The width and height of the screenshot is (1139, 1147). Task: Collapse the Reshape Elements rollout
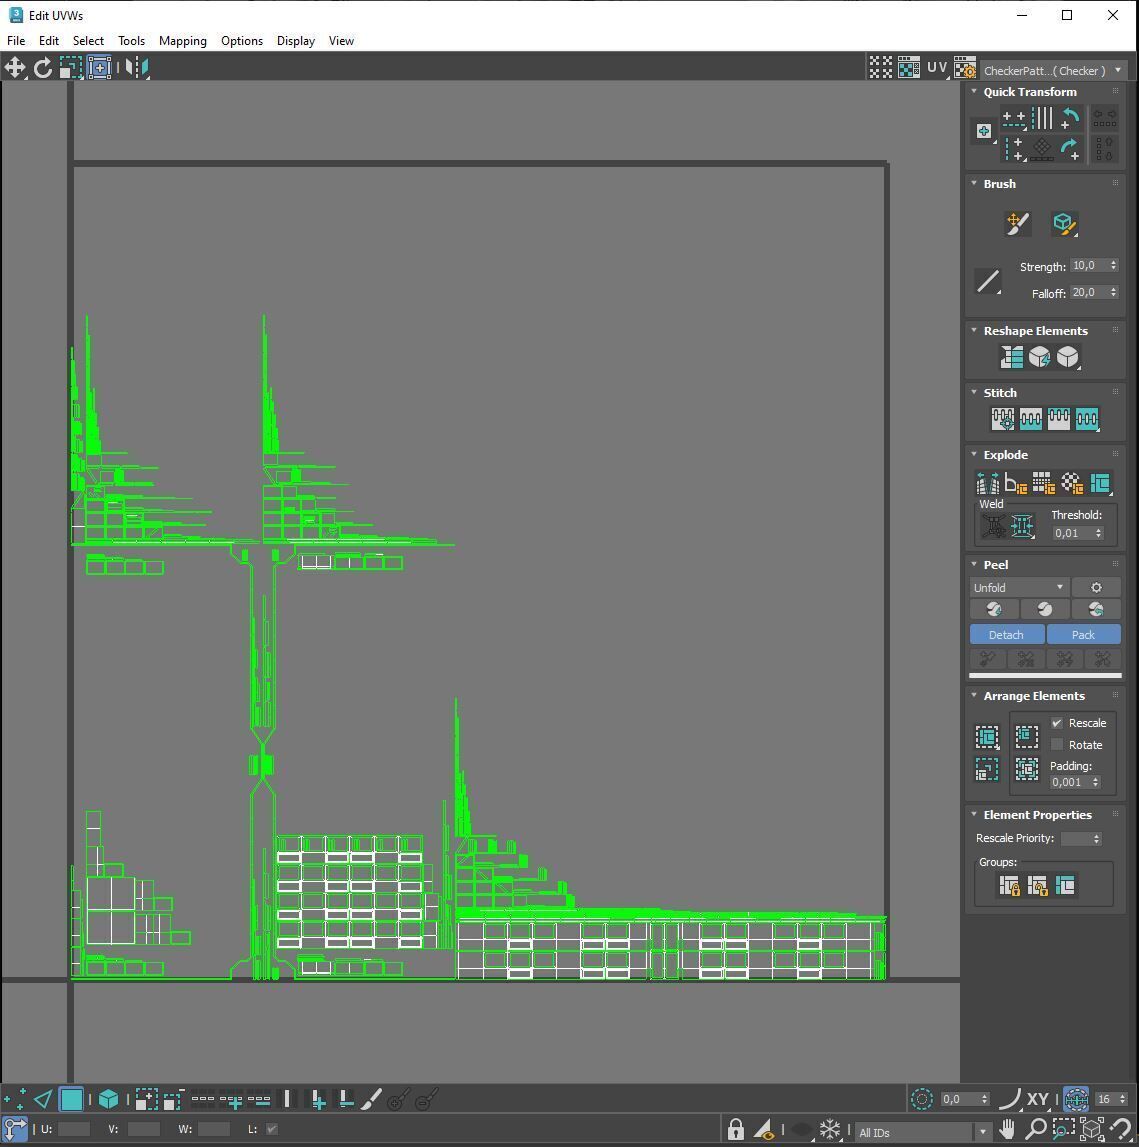click(974, 331)
